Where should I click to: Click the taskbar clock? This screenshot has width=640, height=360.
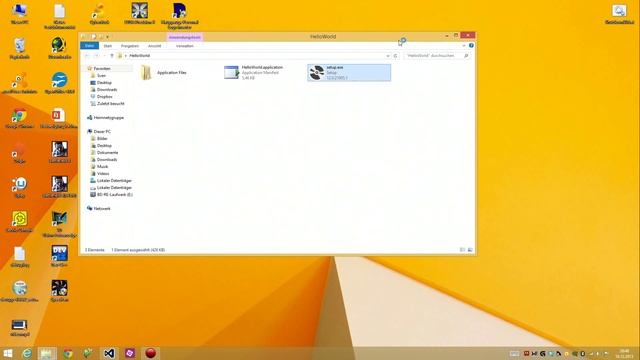[x=624, y=353]
